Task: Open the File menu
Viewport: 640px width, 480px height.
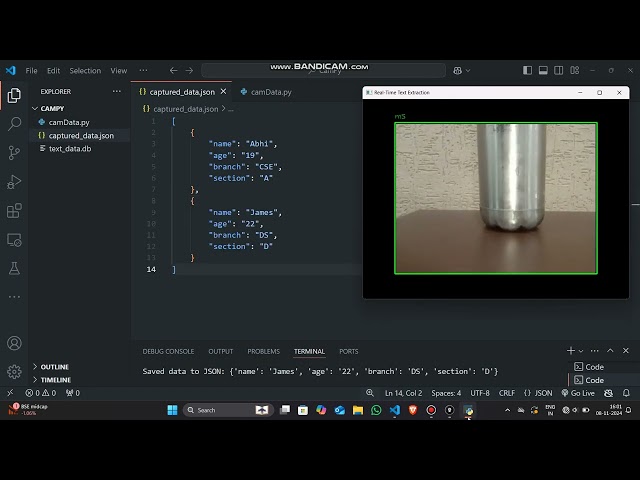Action: (x=31, y=71)
